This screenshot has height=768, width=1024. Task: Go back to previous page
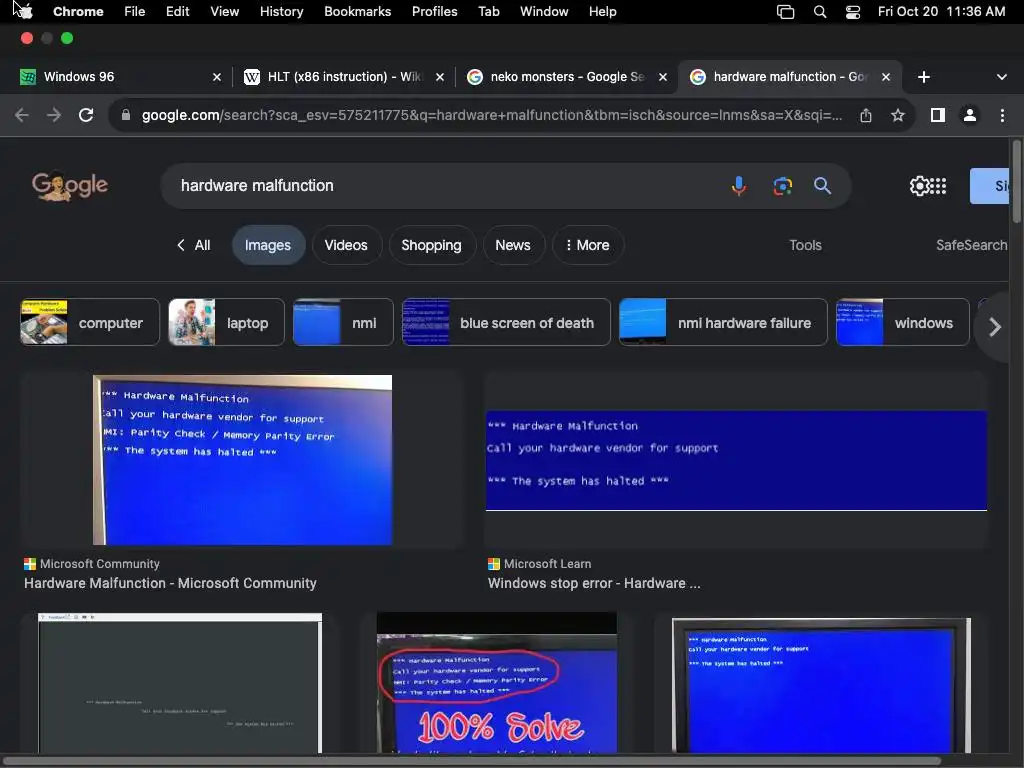(x=22, y=116)
